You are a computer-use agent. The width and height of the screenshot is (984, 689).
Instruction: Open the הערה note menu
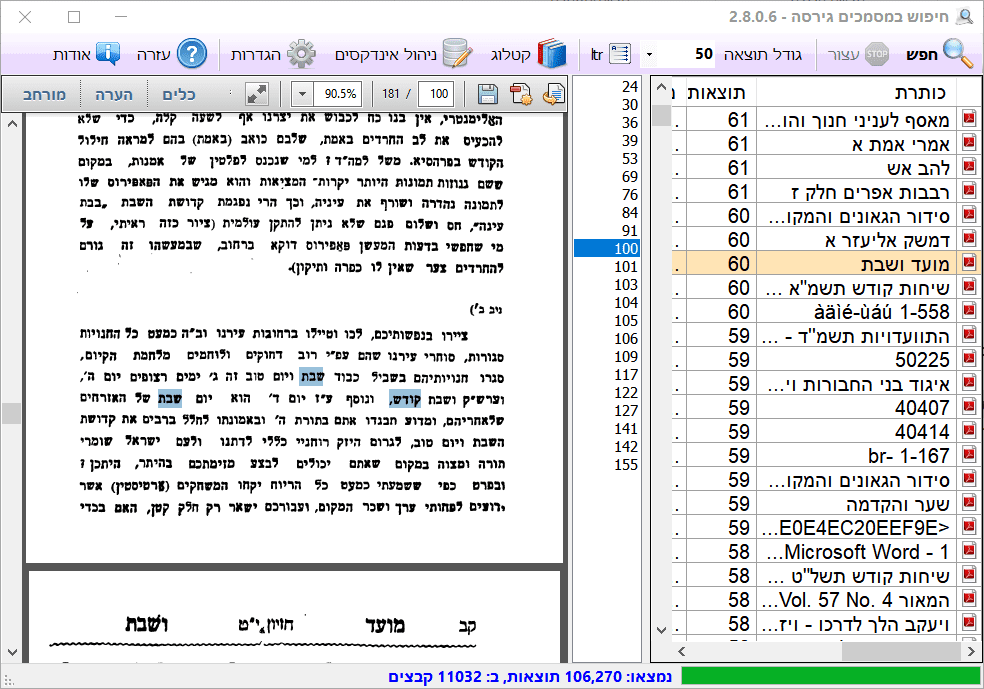(115, 94)
